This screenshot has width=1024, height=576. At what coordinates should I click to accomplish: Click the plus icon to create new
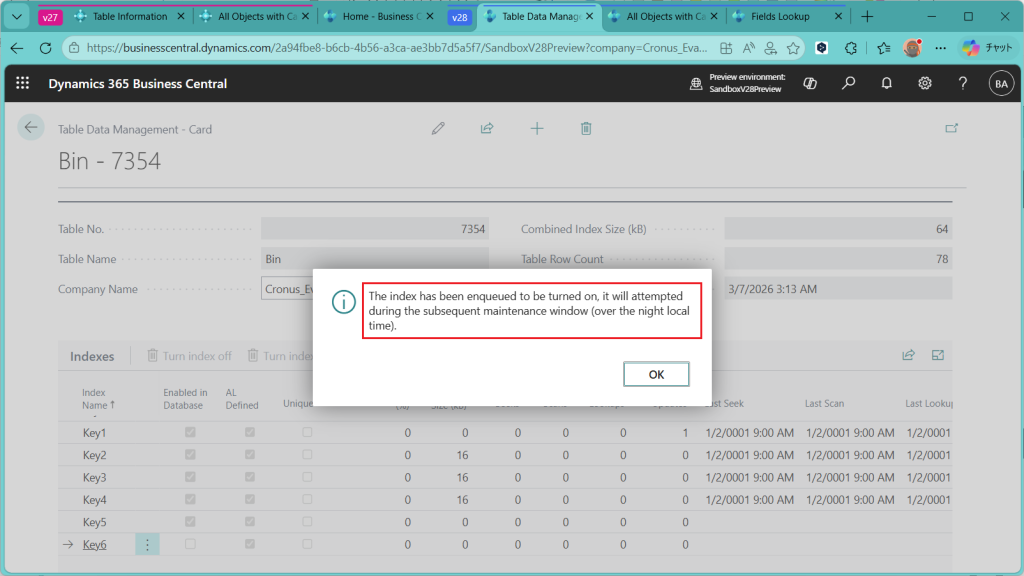click(x=537, y=128)
